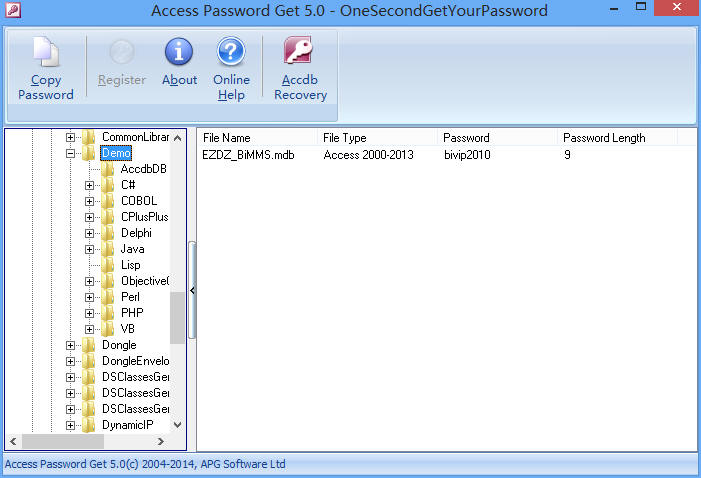Expand the Java folder node
The height and width of the screenshot is (478, 701).
tap(90, 249)
